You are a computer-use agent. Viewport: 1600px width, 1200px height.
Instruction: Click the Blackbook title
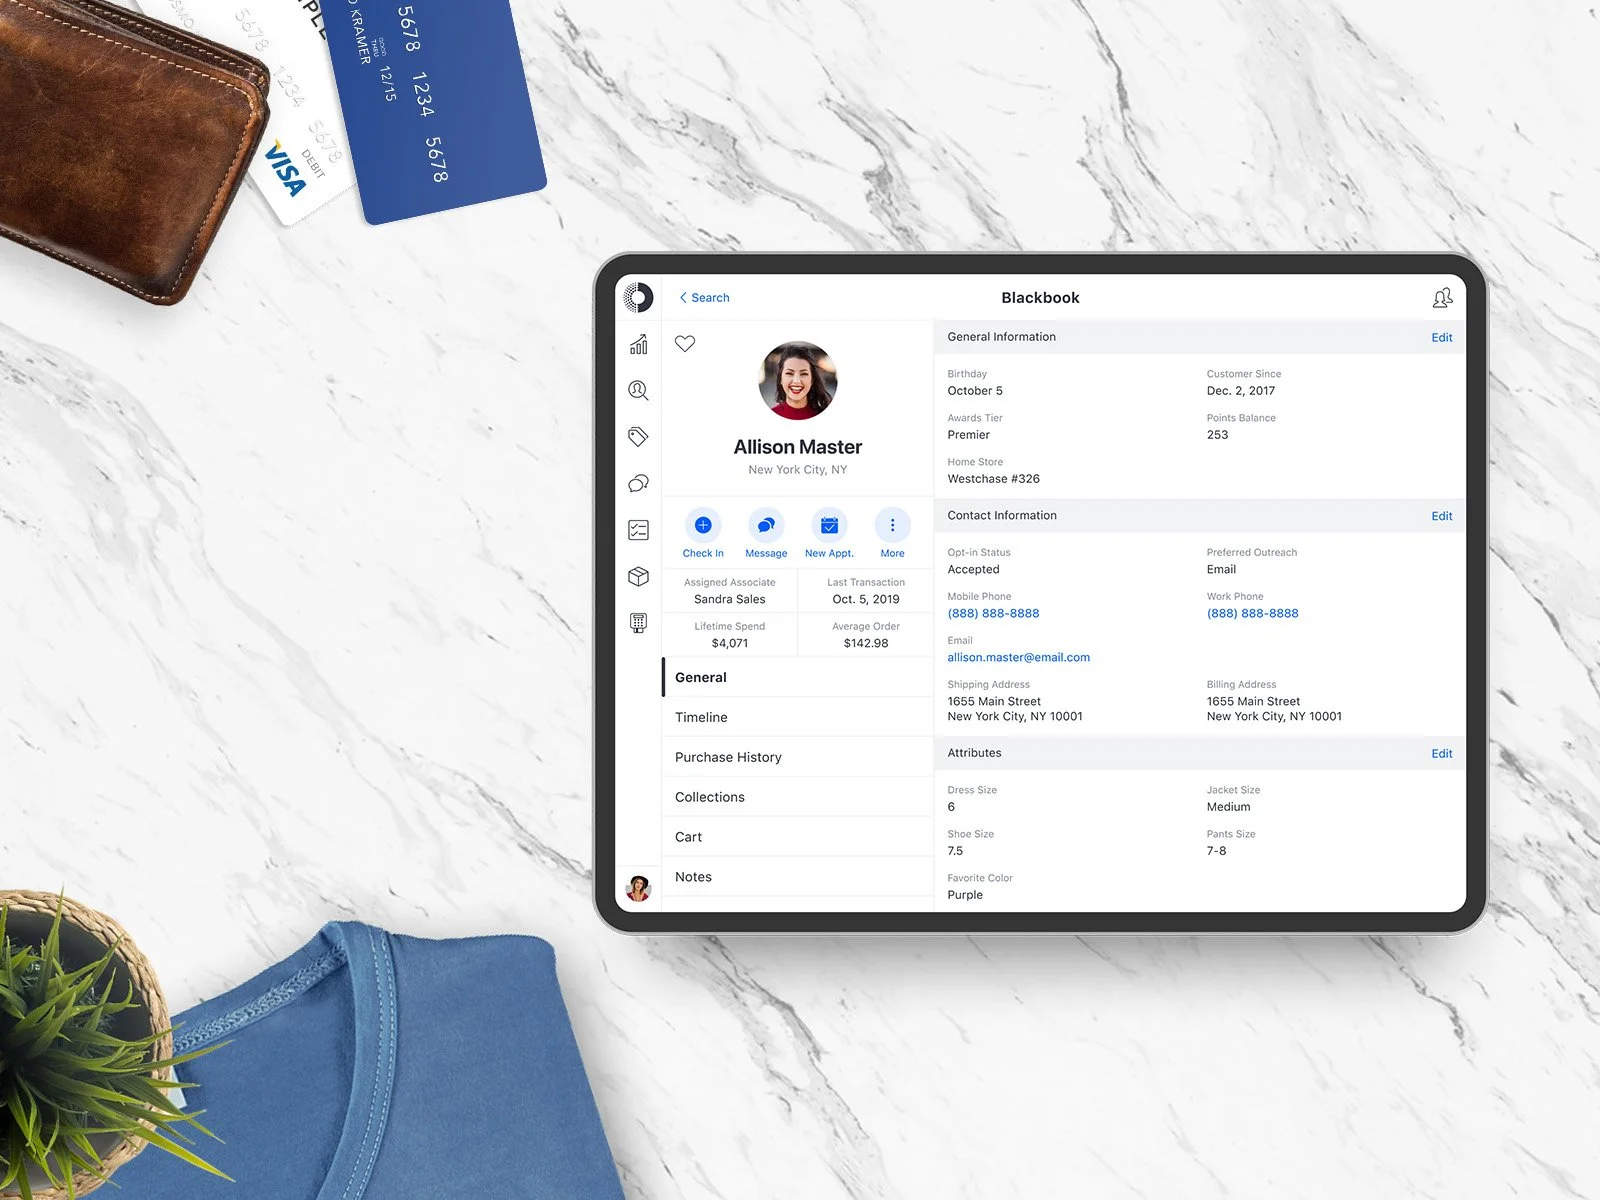tap(1040, 298)
